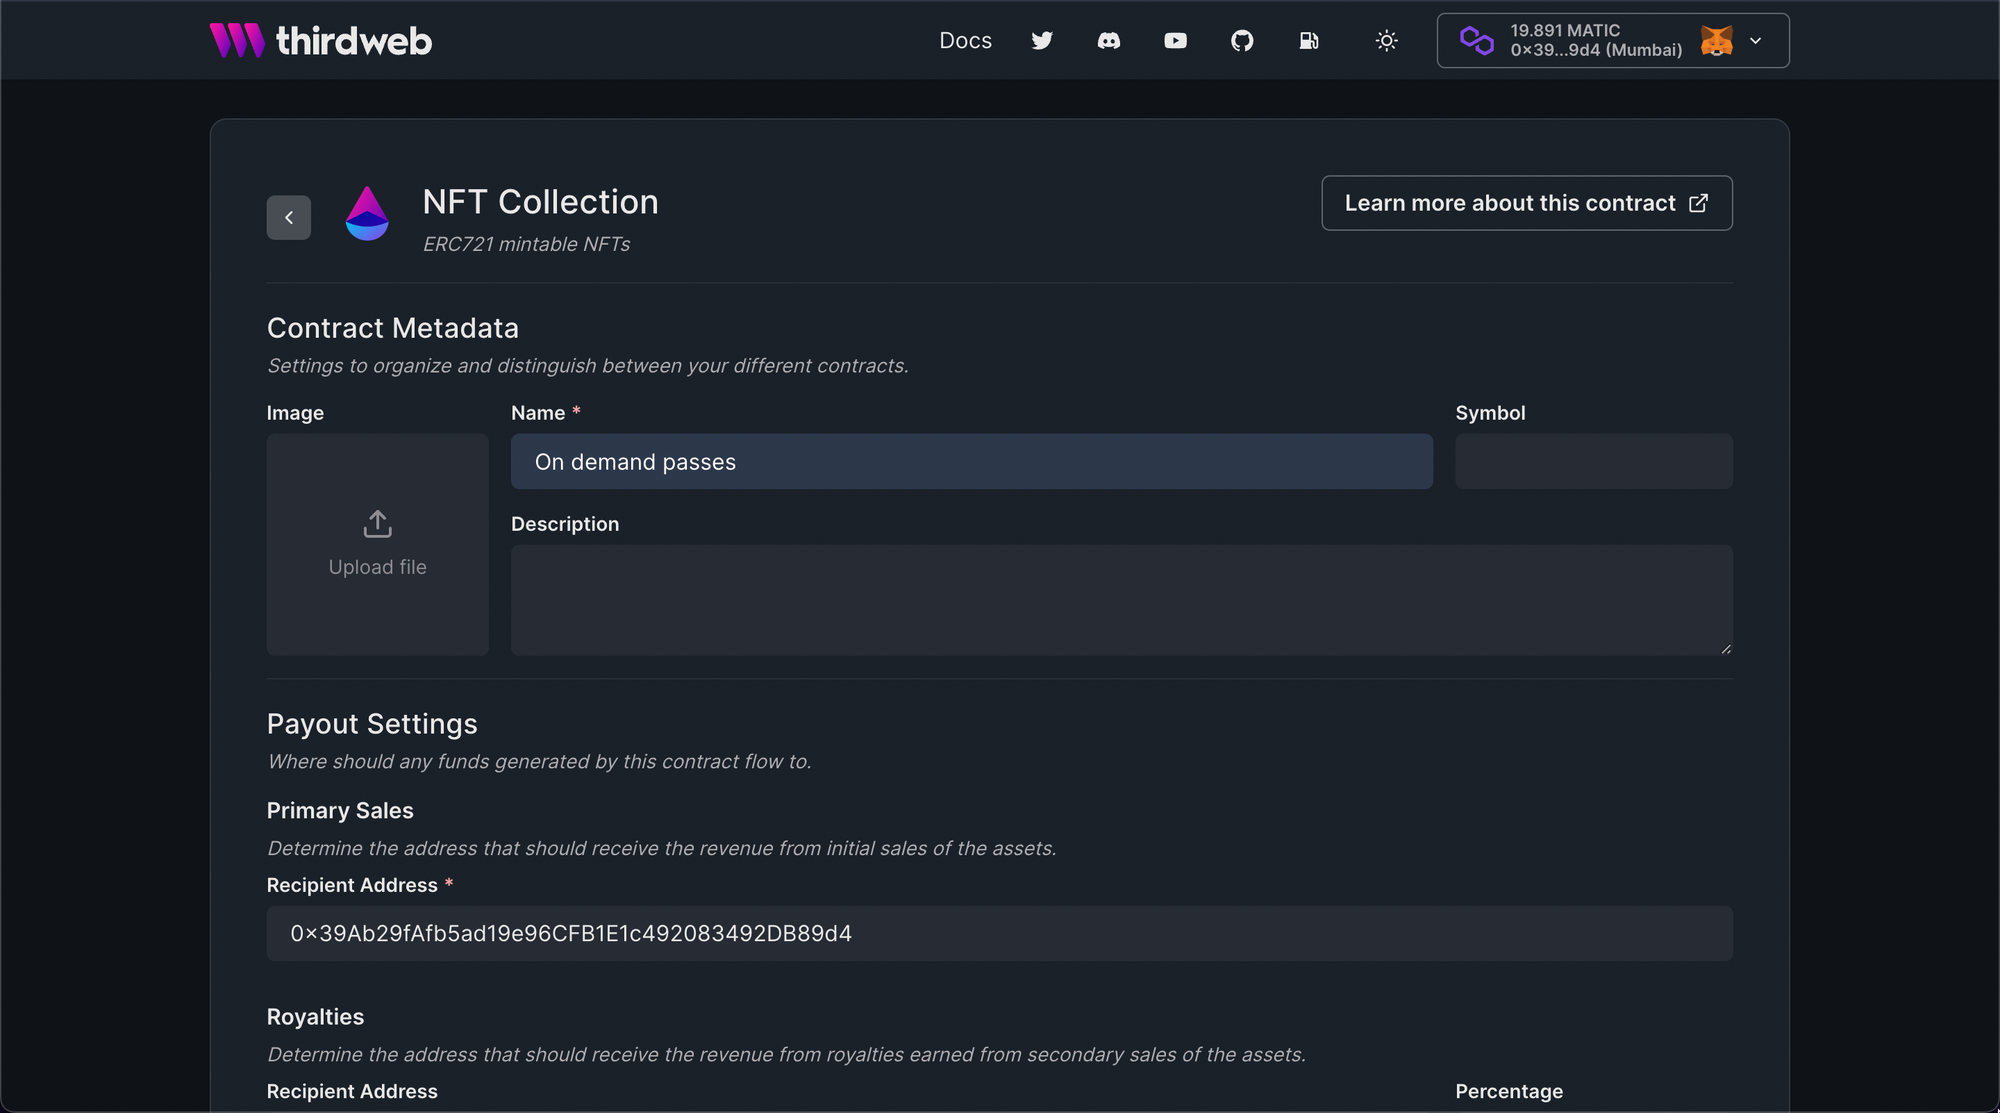Open the Discord community icon
The image size is (2000, 1113).
[1109, 40]
